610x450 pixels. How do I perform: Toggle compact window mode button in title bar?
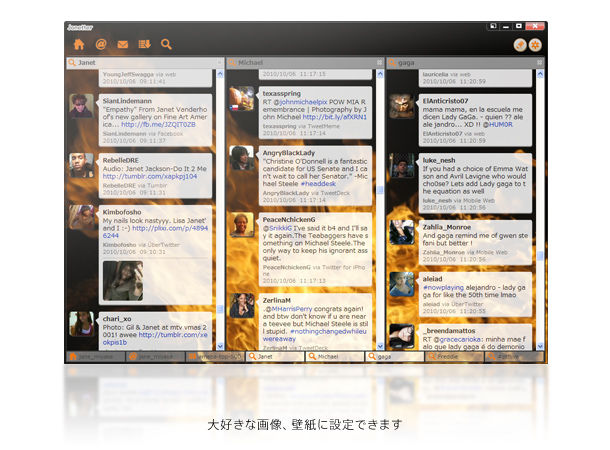(493, 26)
